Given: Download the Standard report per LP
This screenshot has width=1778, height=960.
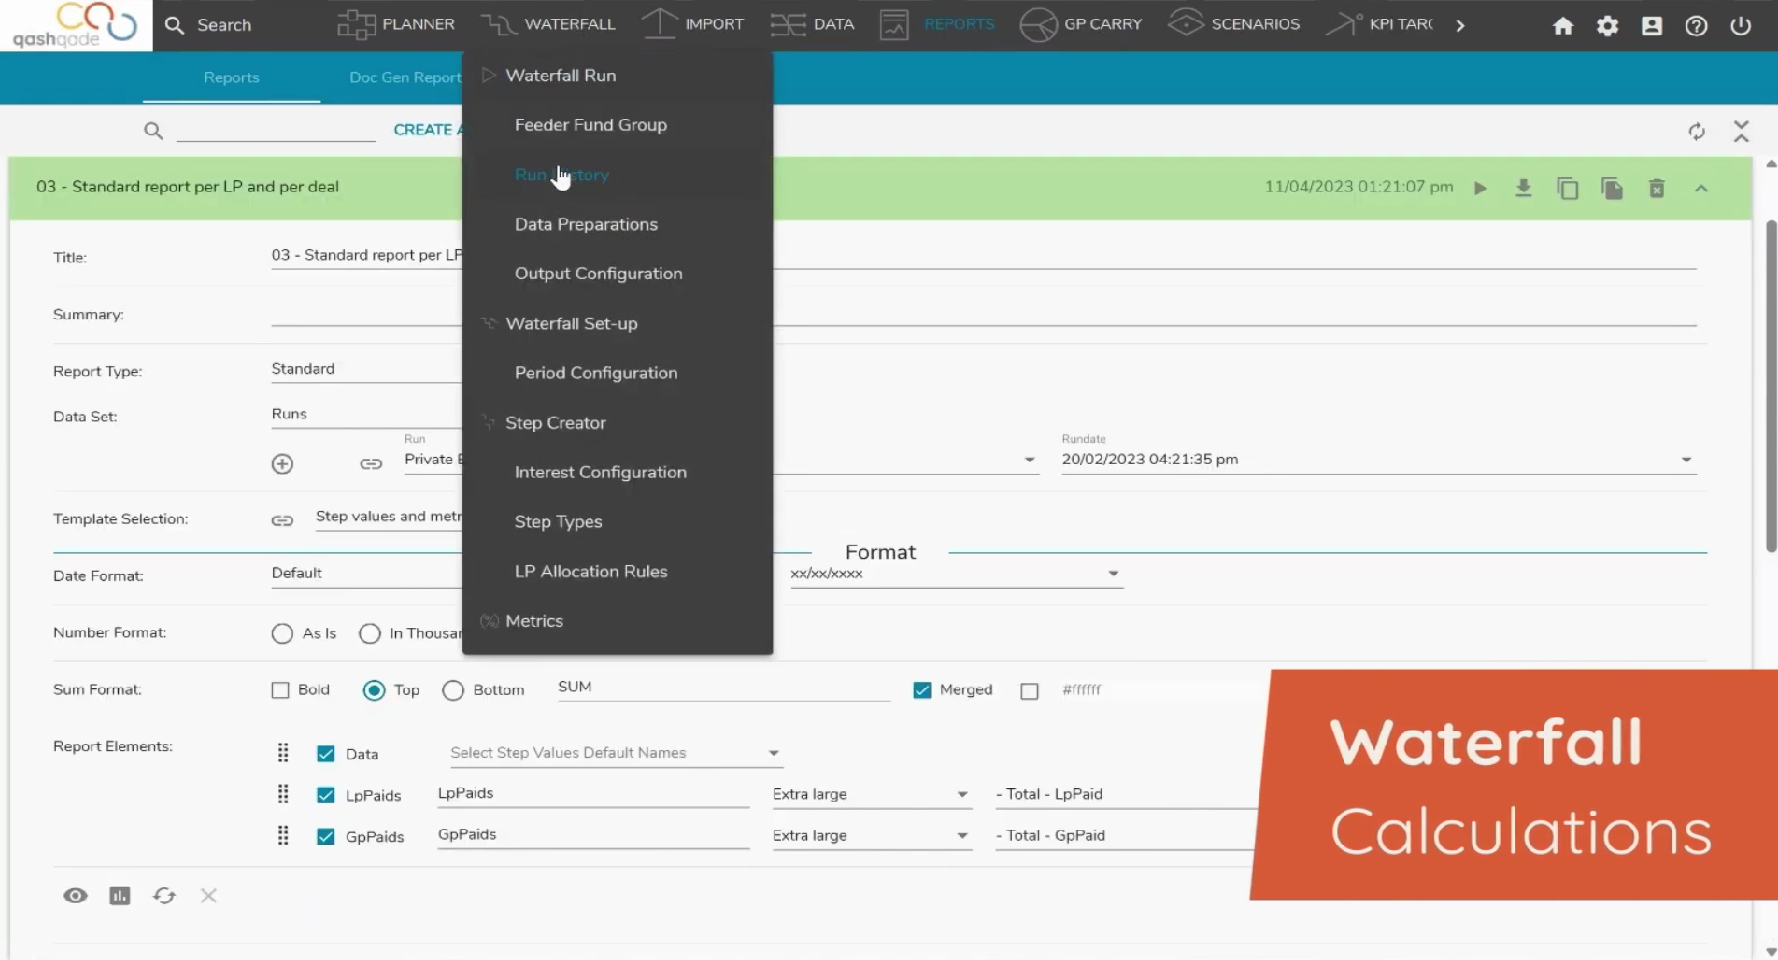Looking at the screenshot, I should (x=1523, y=187).
